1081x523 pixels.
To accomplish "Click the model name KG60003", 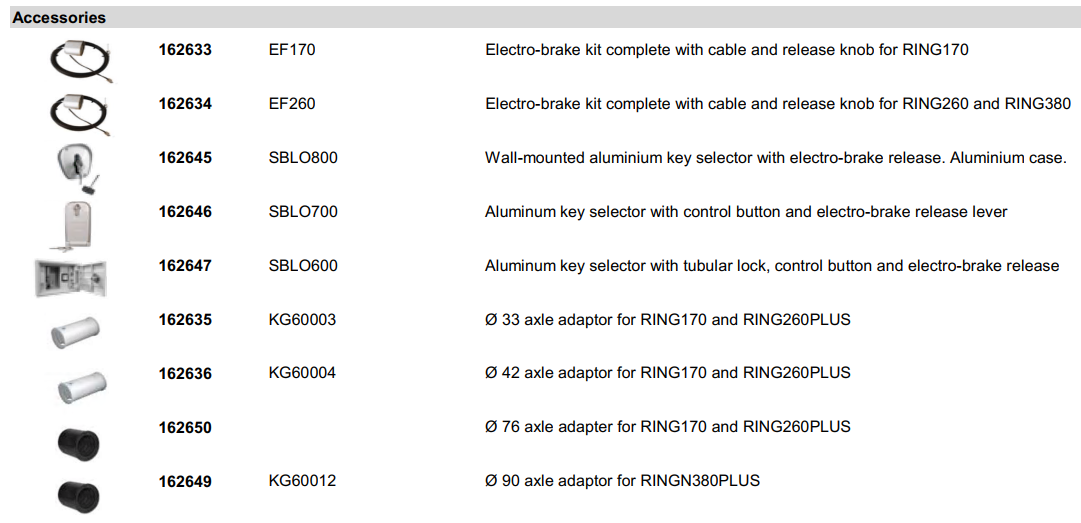I will [x=302, y=320].
